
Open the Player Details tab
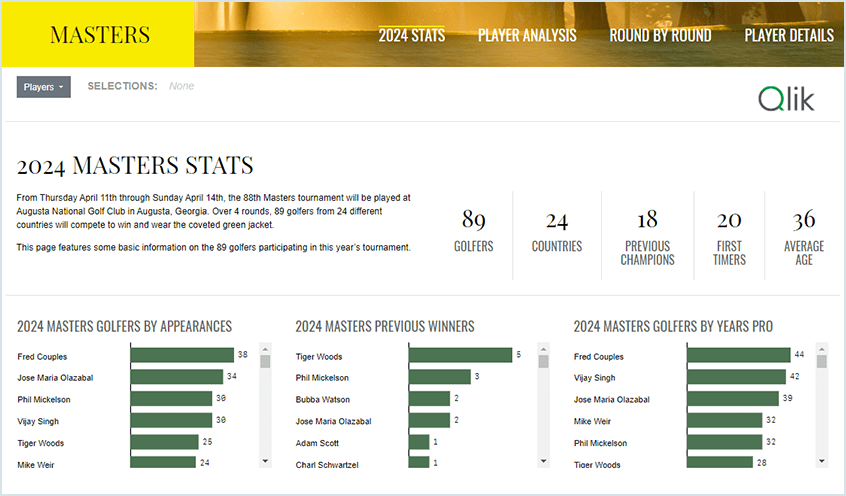789,36
